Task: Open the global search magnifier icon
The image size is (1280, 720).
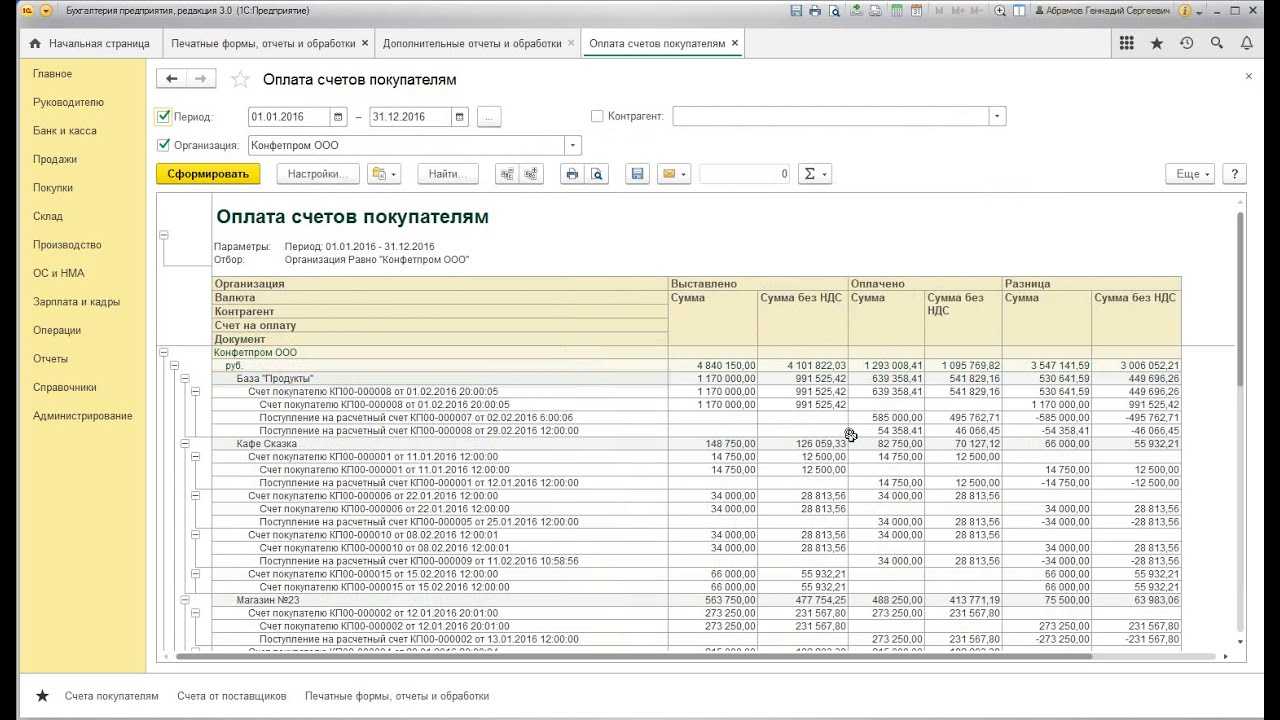Action: (1217, 44)
